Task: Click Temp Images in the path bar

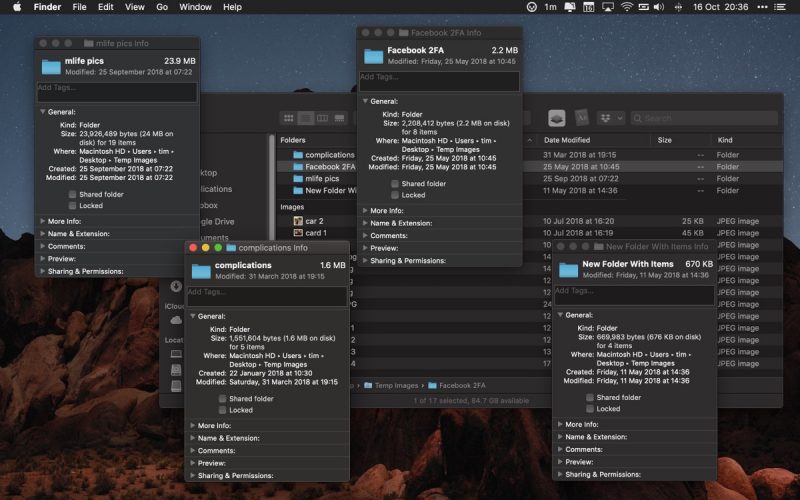Action: tap(396, 386)
